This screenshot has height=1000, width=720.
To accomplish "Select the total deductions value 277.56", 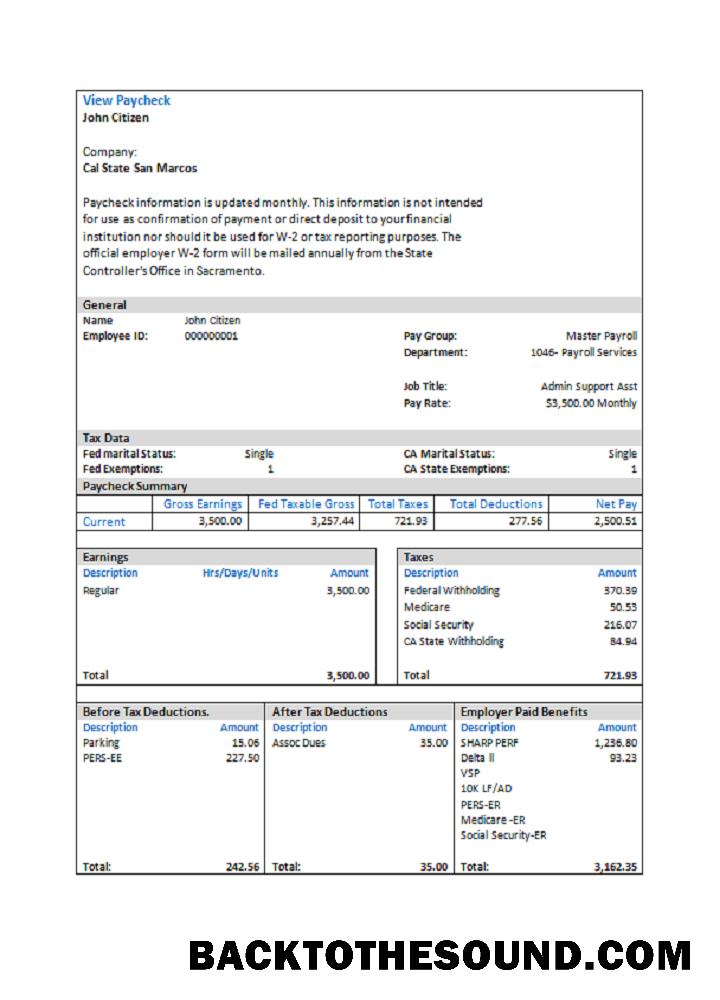I will 525,521.
